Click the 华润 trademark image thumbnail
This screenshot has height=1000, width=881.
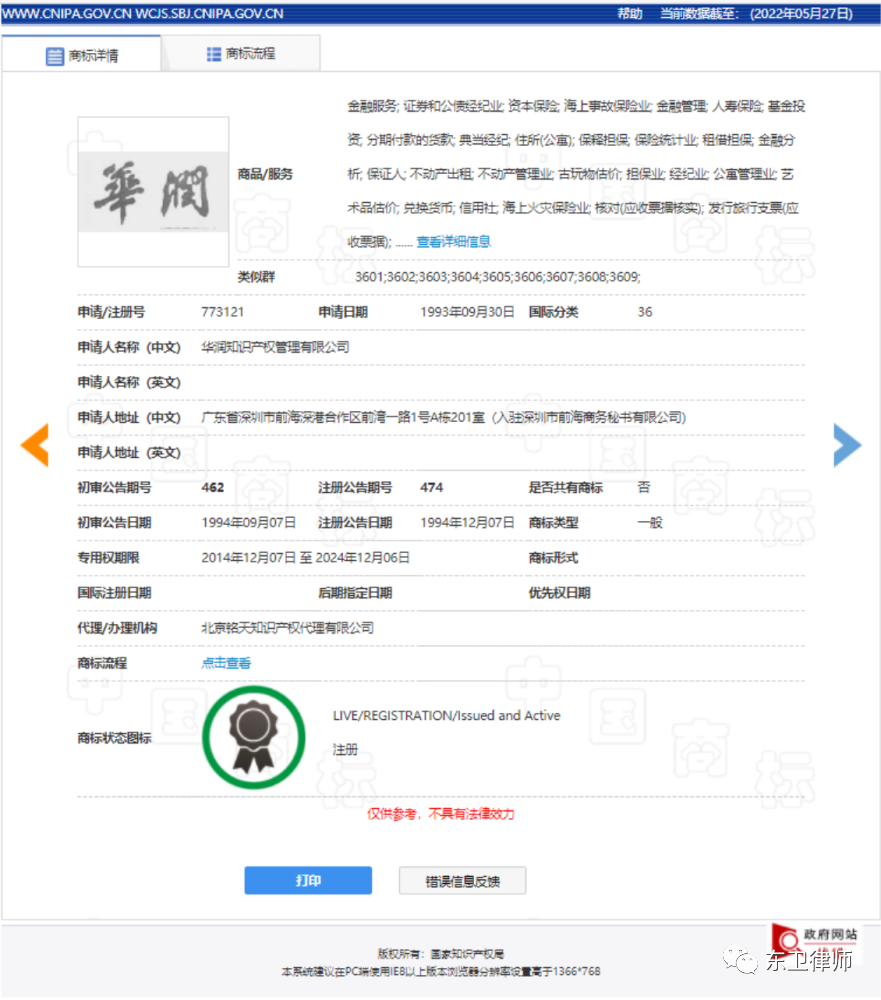tap(153, 191)
